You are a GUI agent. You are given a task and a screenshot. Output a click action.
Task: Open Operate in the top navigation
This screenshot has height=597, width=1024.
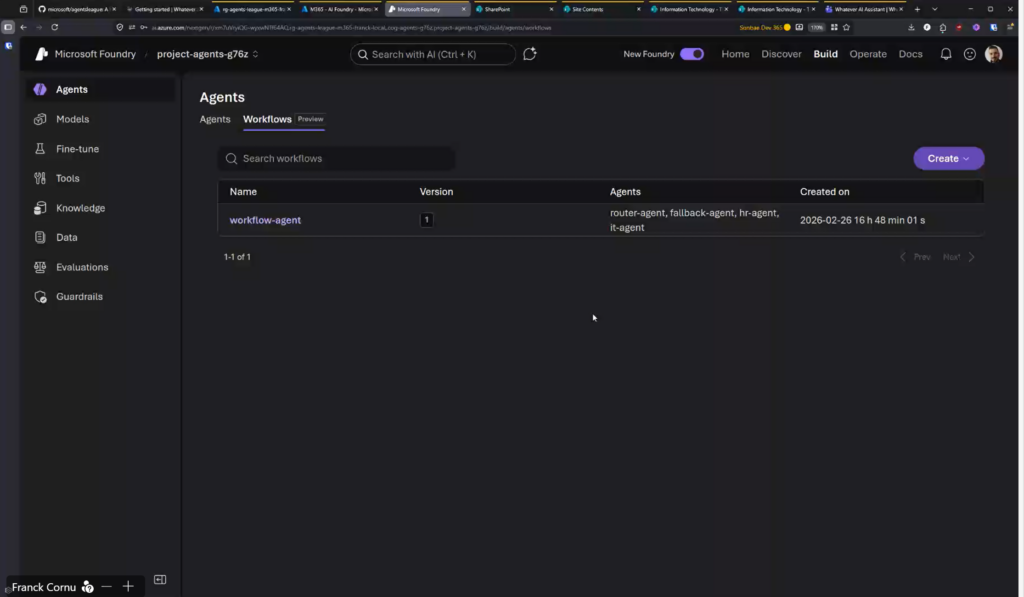[868, 54]
